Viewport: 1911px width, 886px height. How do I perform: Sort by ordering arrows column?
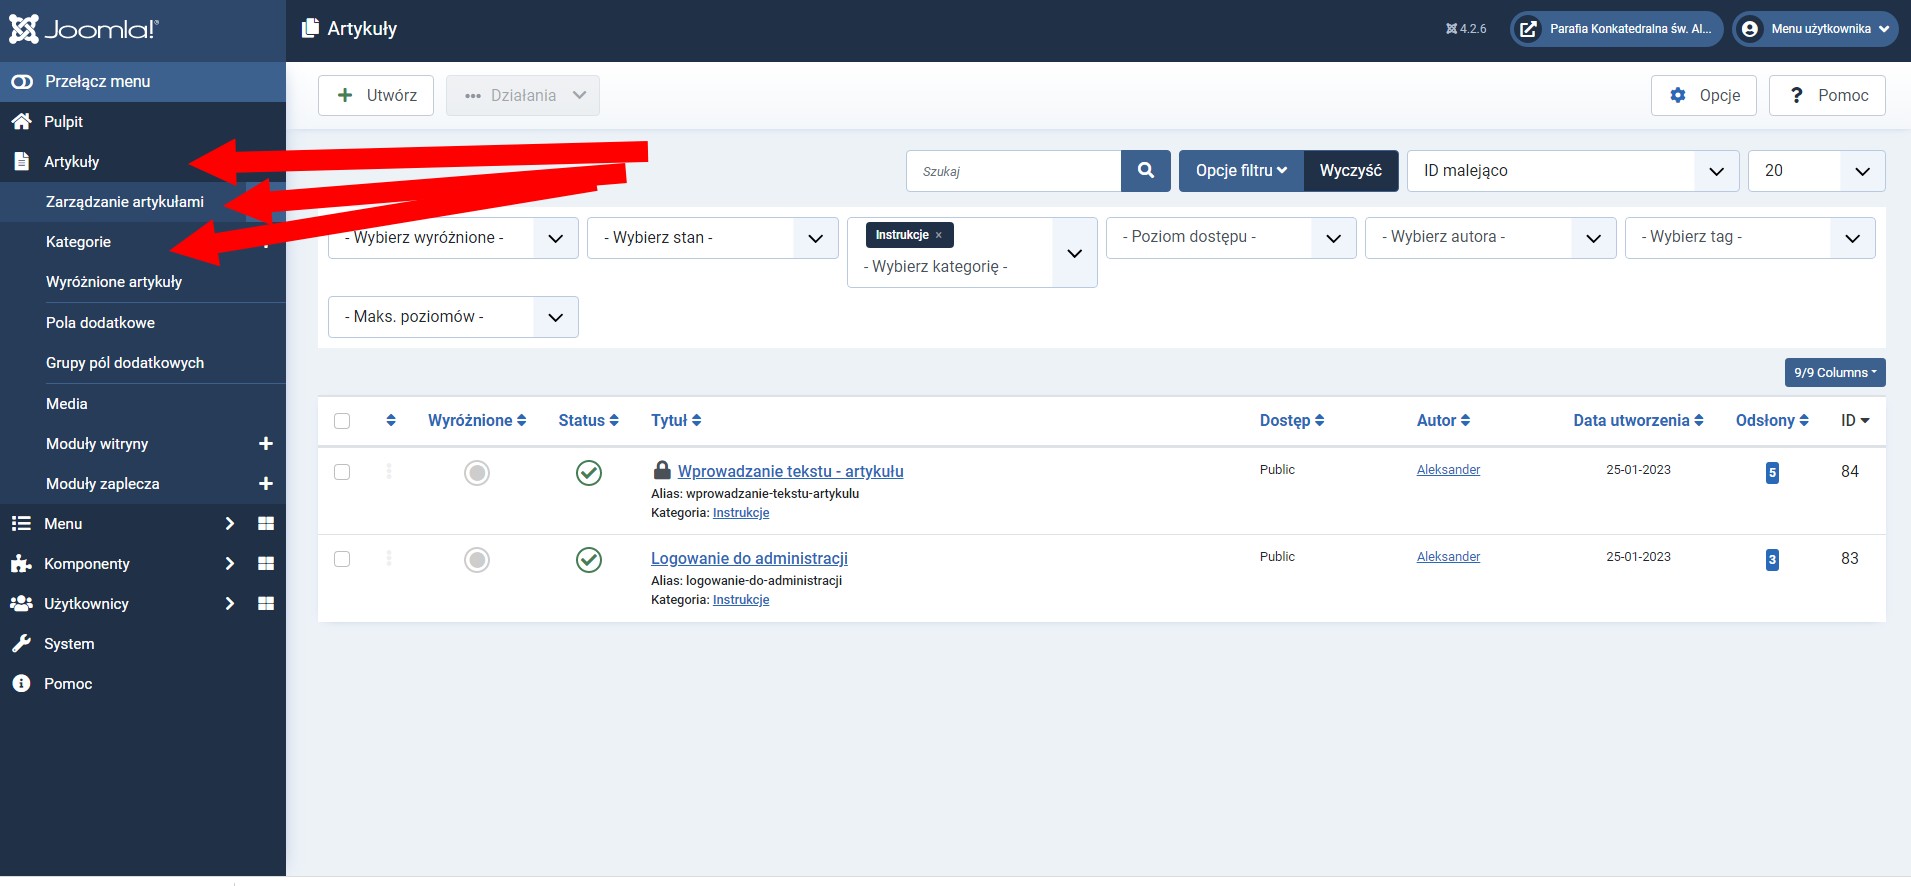pyautogui.click(x=391, y=421)
